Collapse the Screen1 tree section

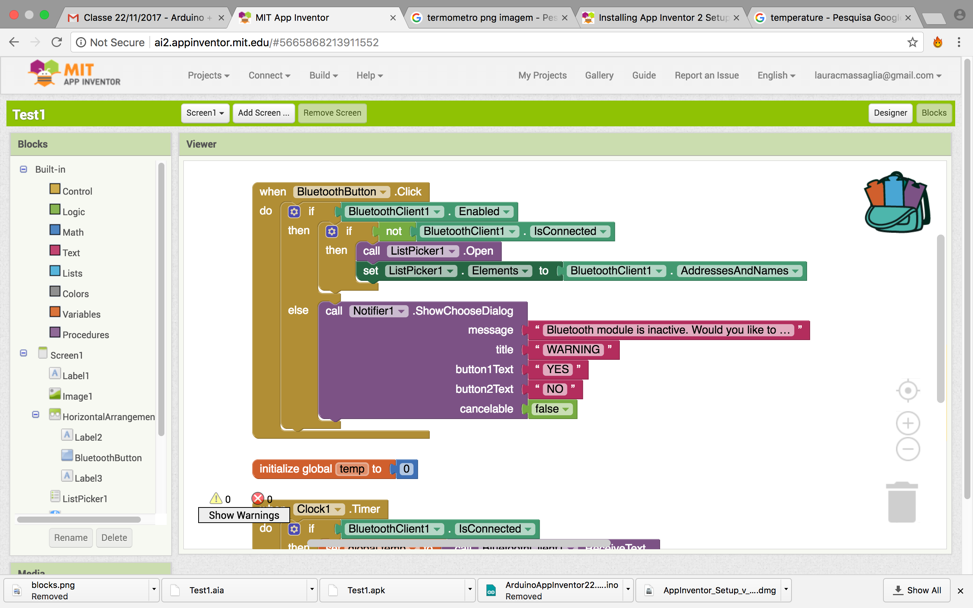24,353
